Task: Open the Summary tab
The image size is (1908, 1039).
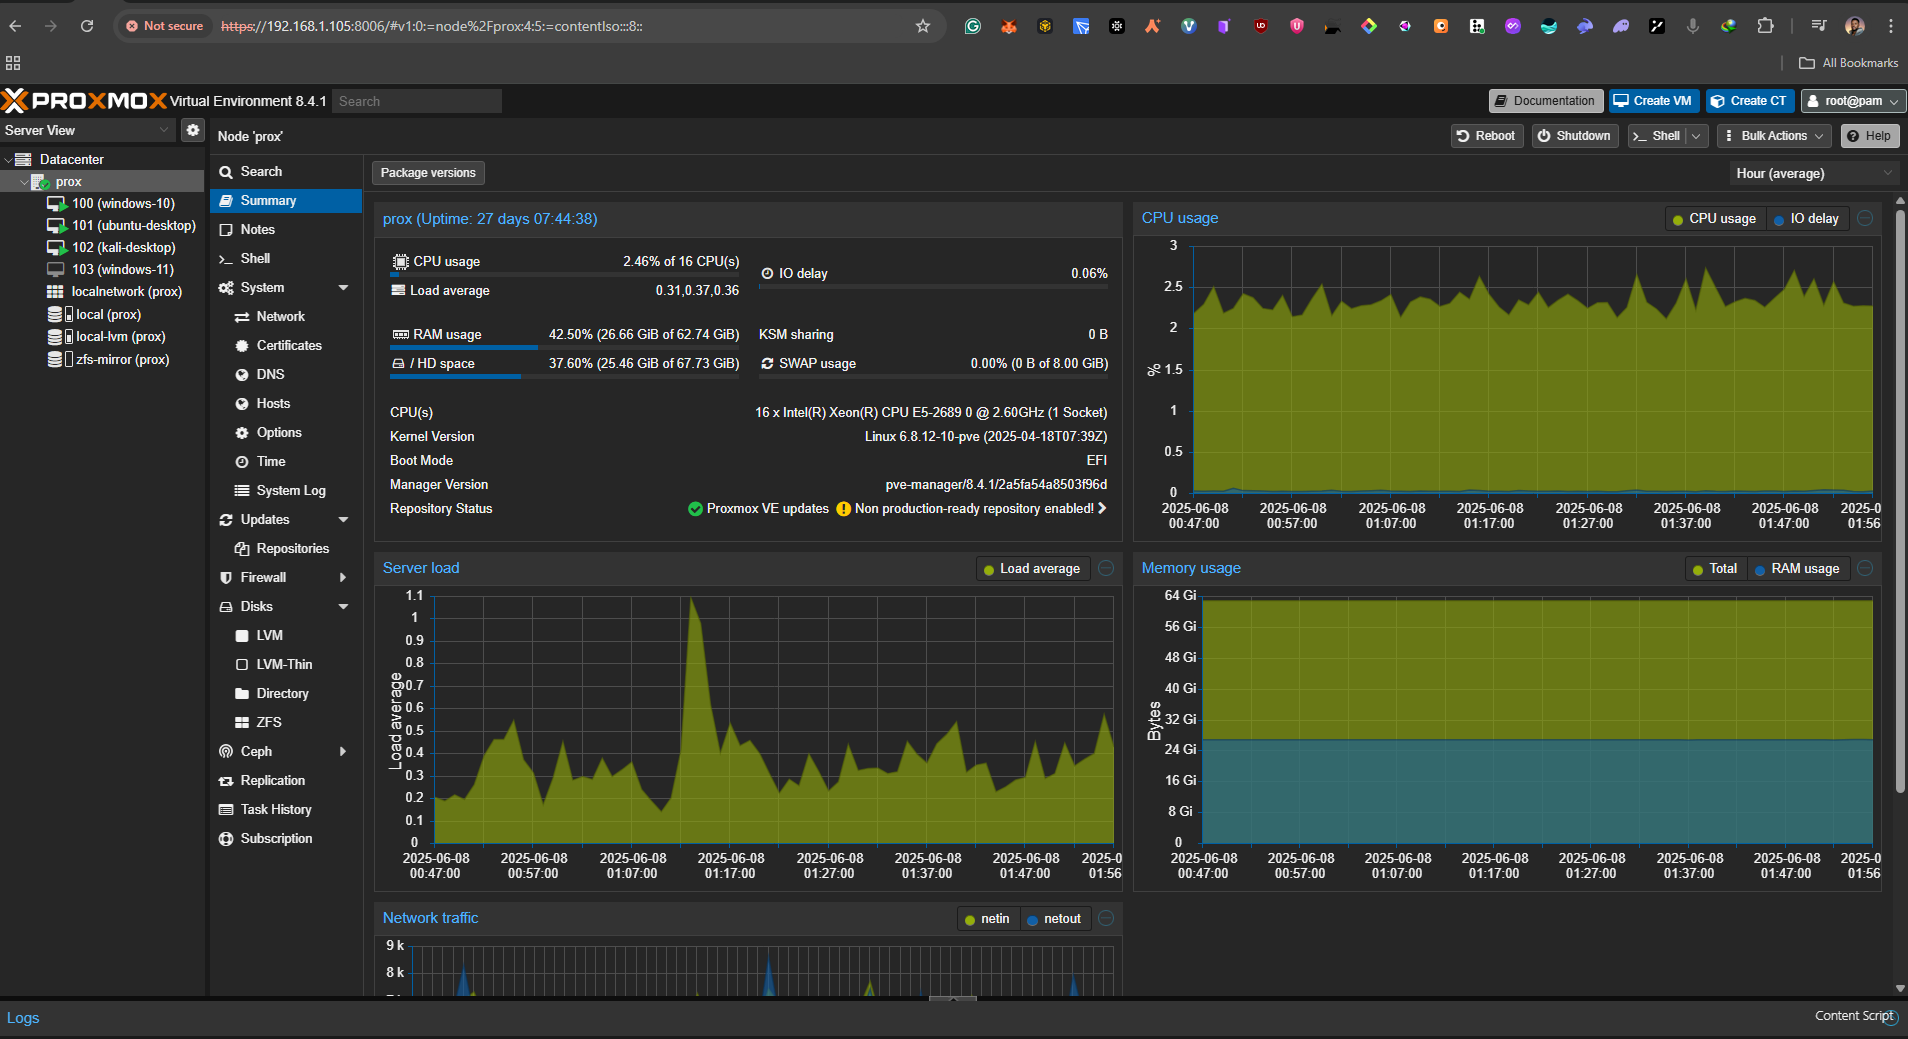Action: pos(267,200)
